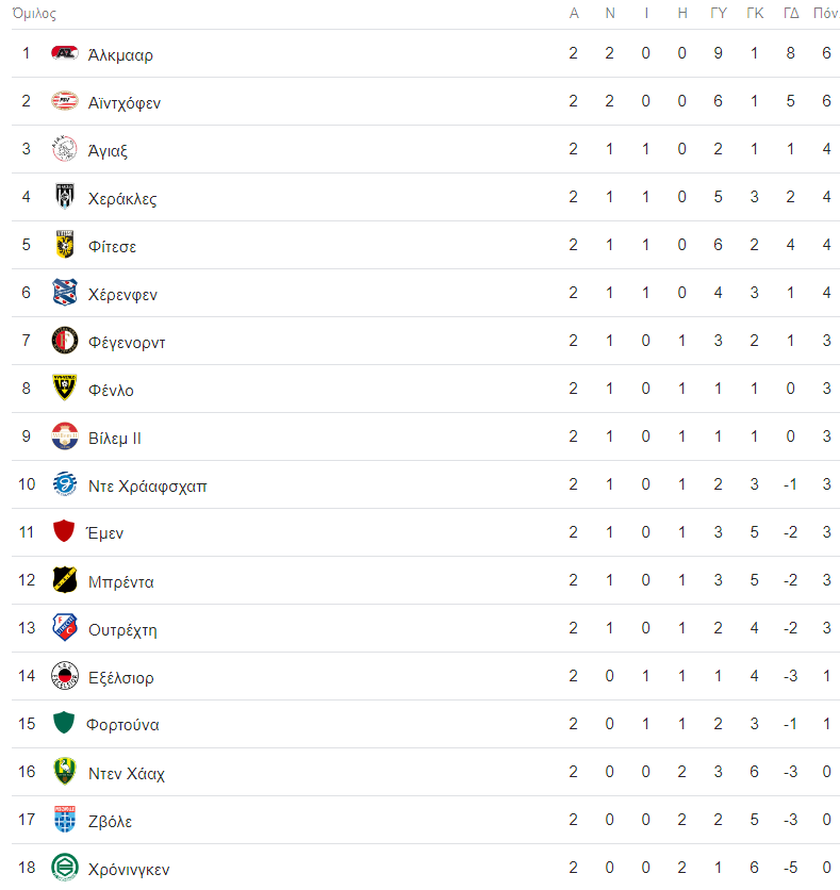Click the Vitesse yellow-black crest

tap(64, 245)
